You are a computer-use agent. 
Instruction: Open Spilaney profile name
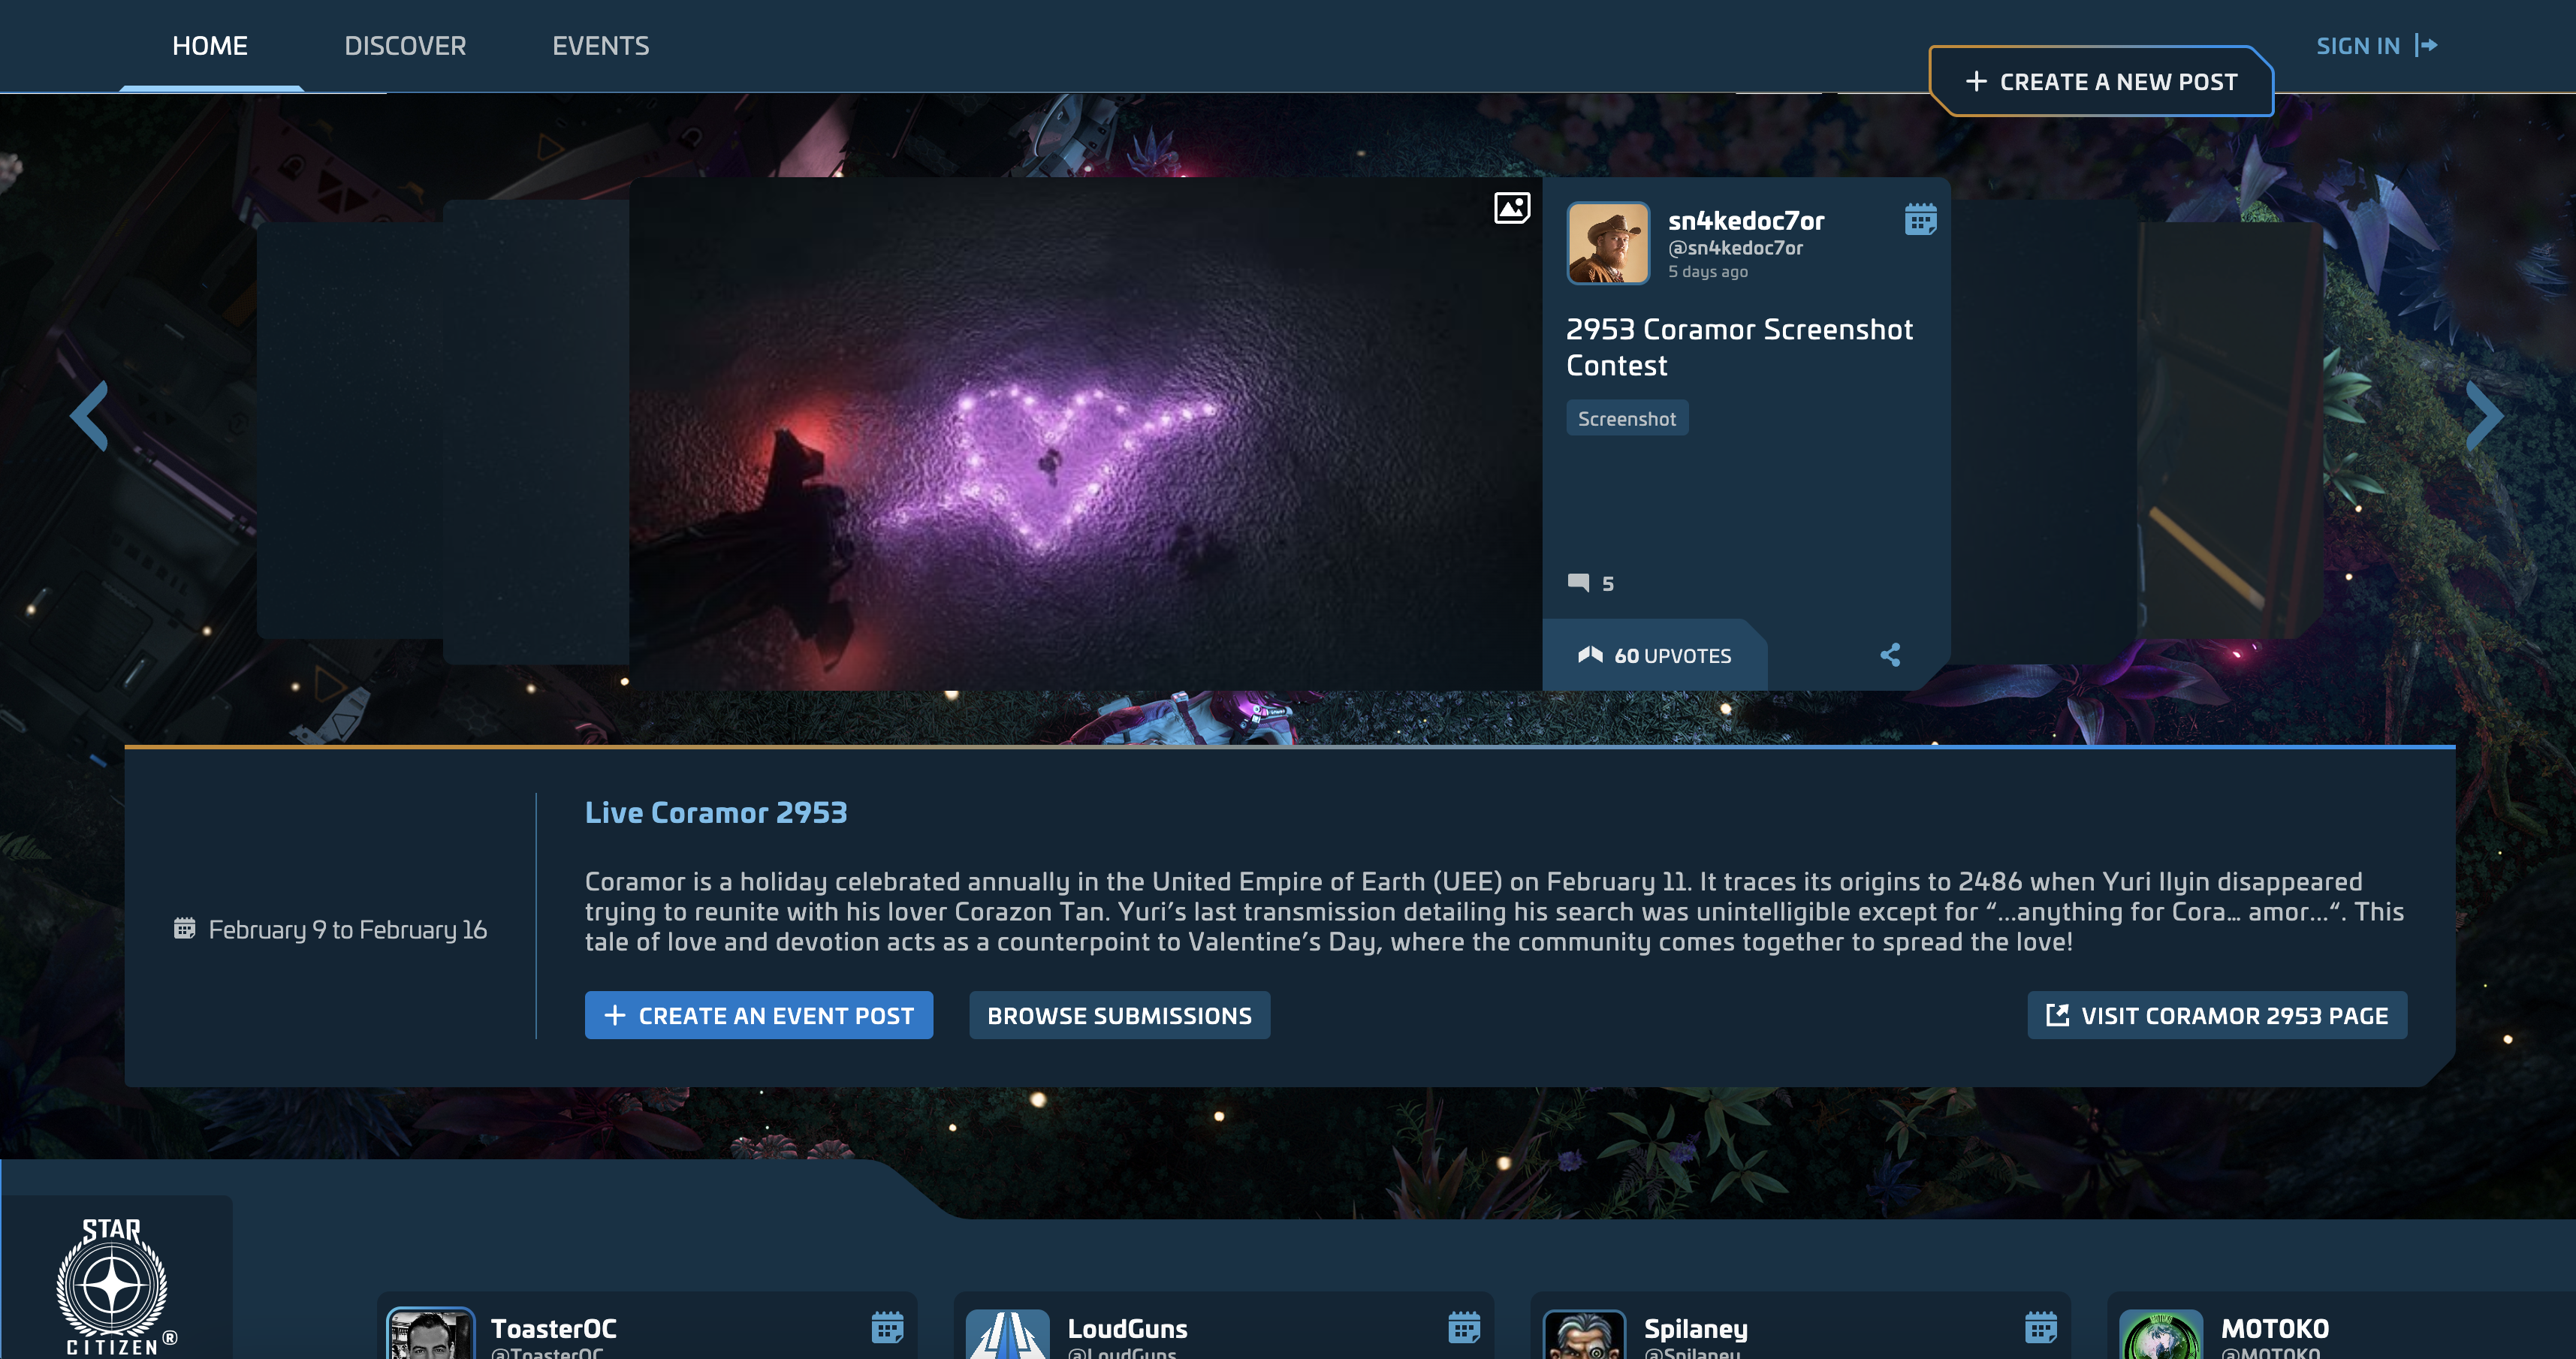(1696, 1329)
